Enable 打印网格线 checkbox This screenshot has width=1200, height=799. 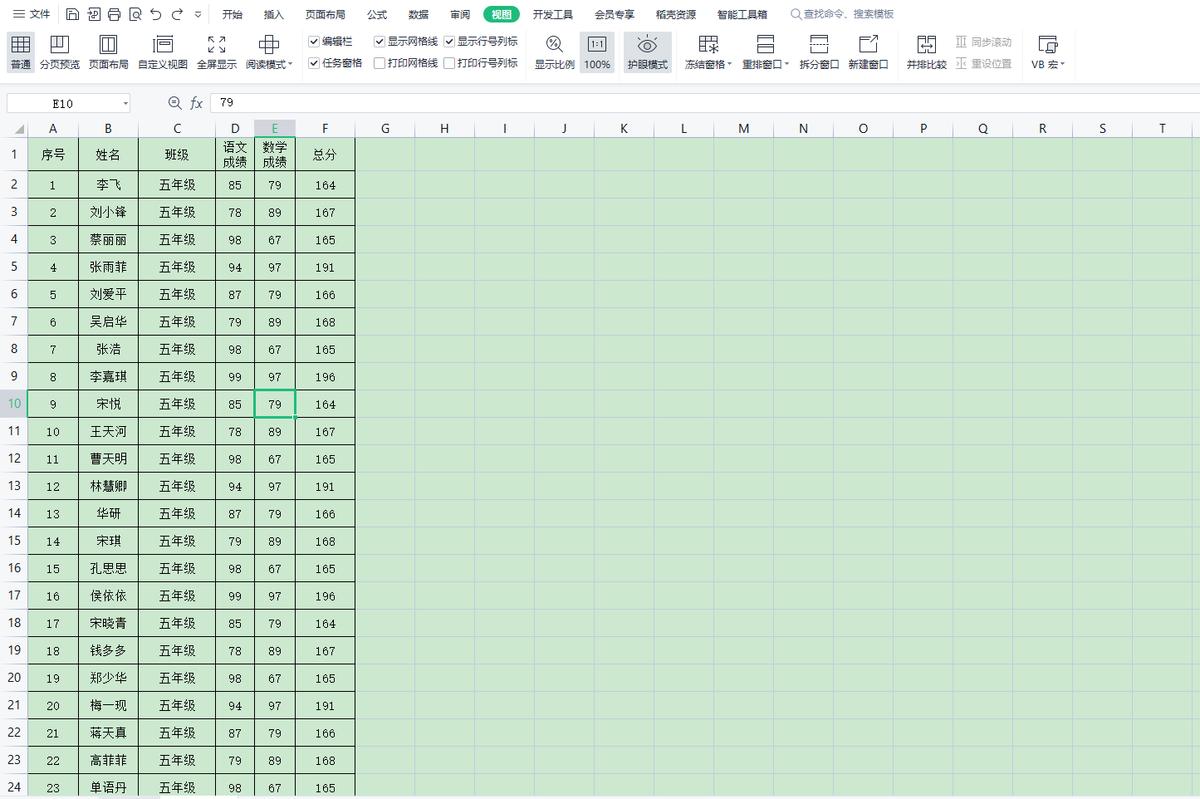379,61
